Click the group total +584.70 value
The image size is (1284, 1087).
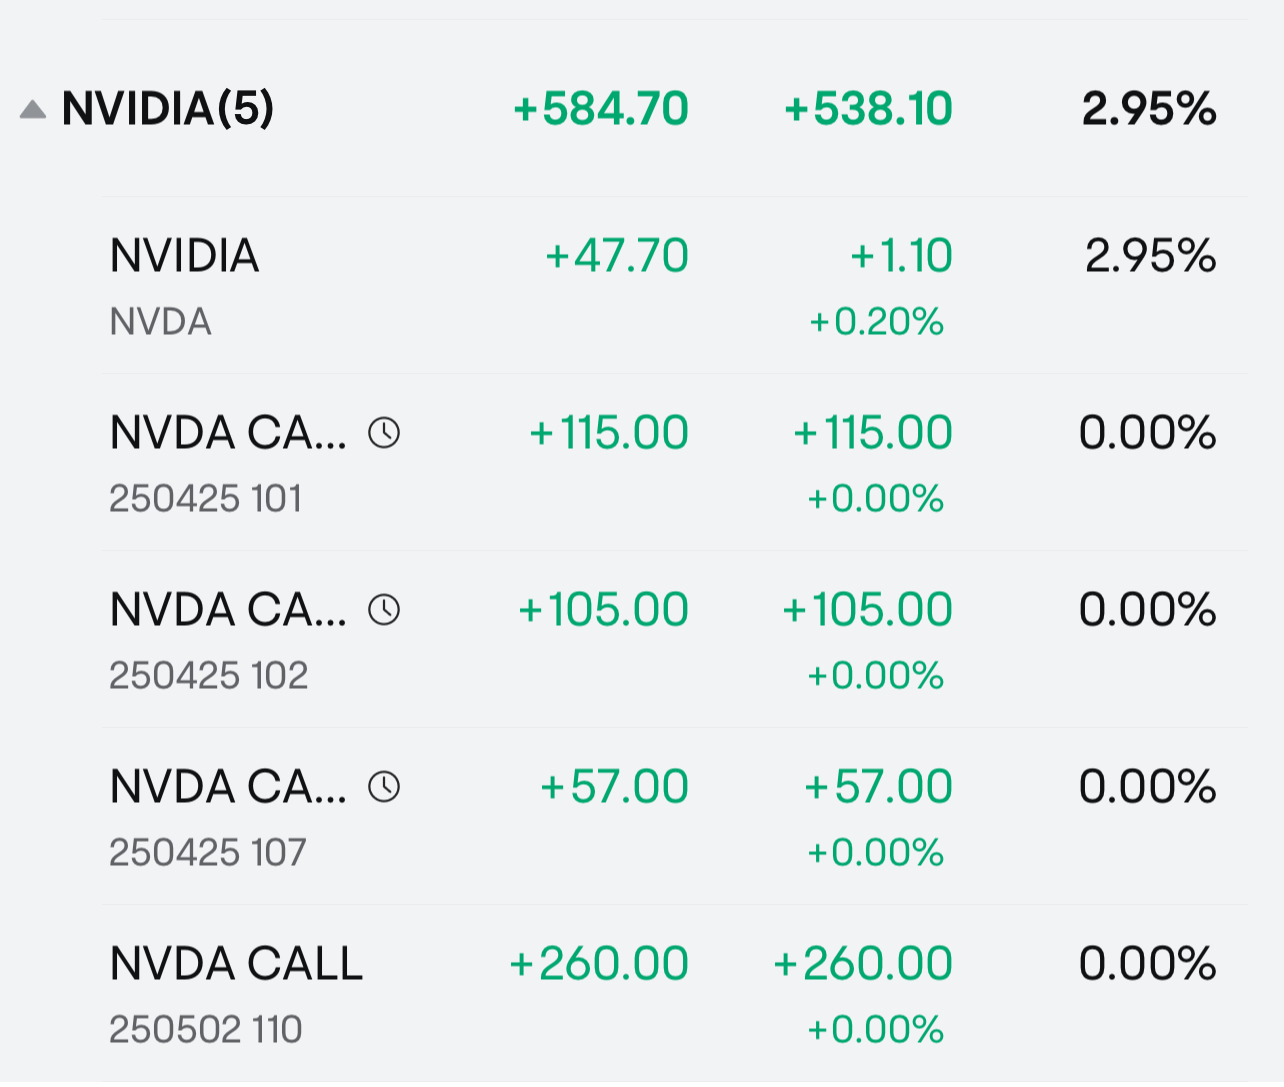pos(601,108)
